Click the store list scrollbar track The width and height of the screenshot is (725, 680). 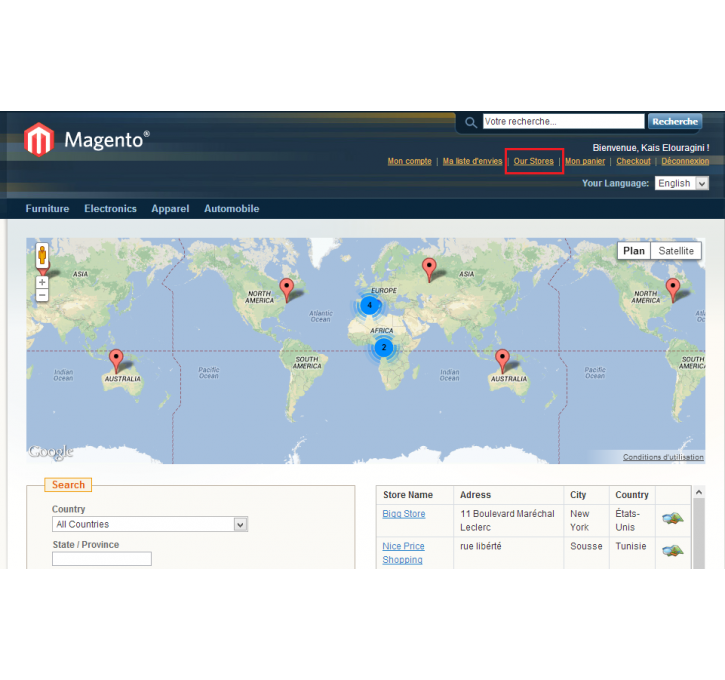tap(699, 534)
